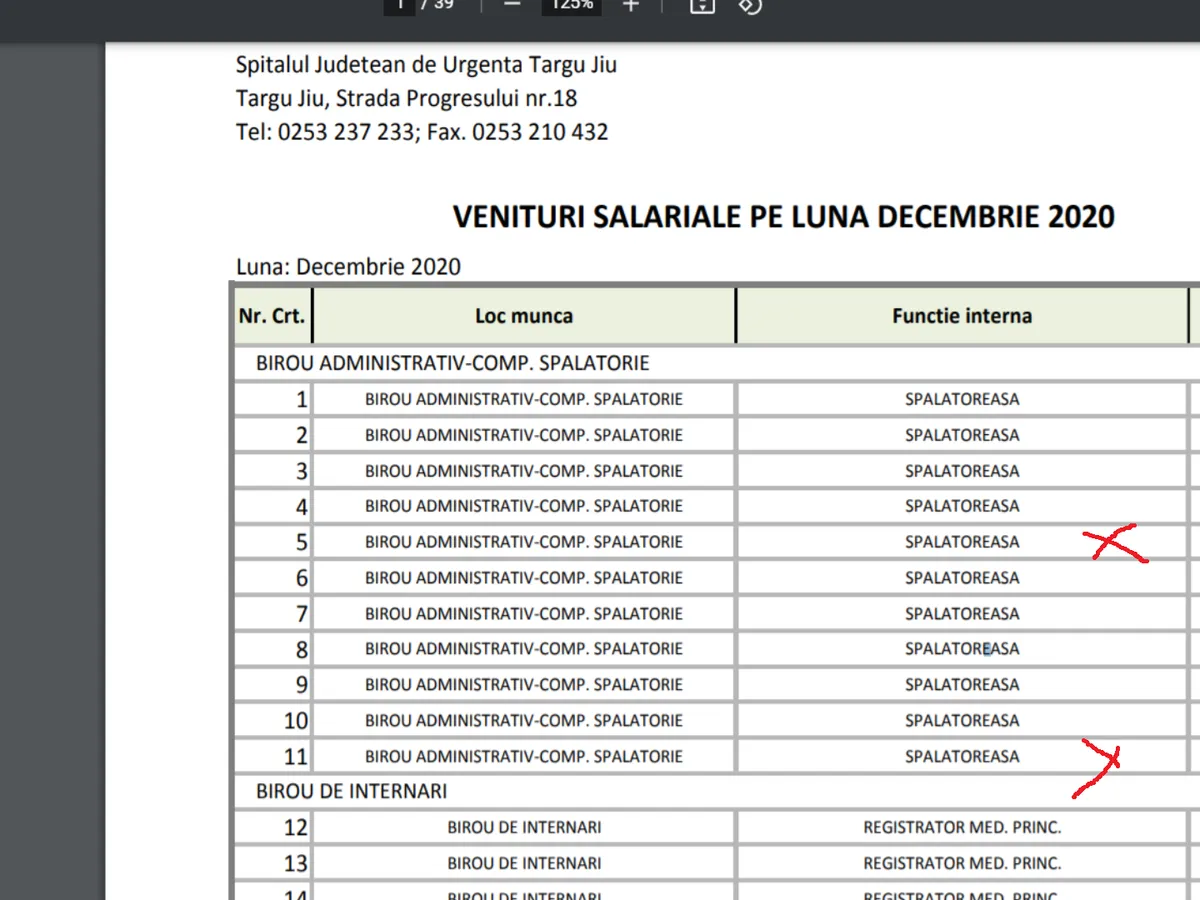
Task: Click the zoom in plus button
Action: 630,5
